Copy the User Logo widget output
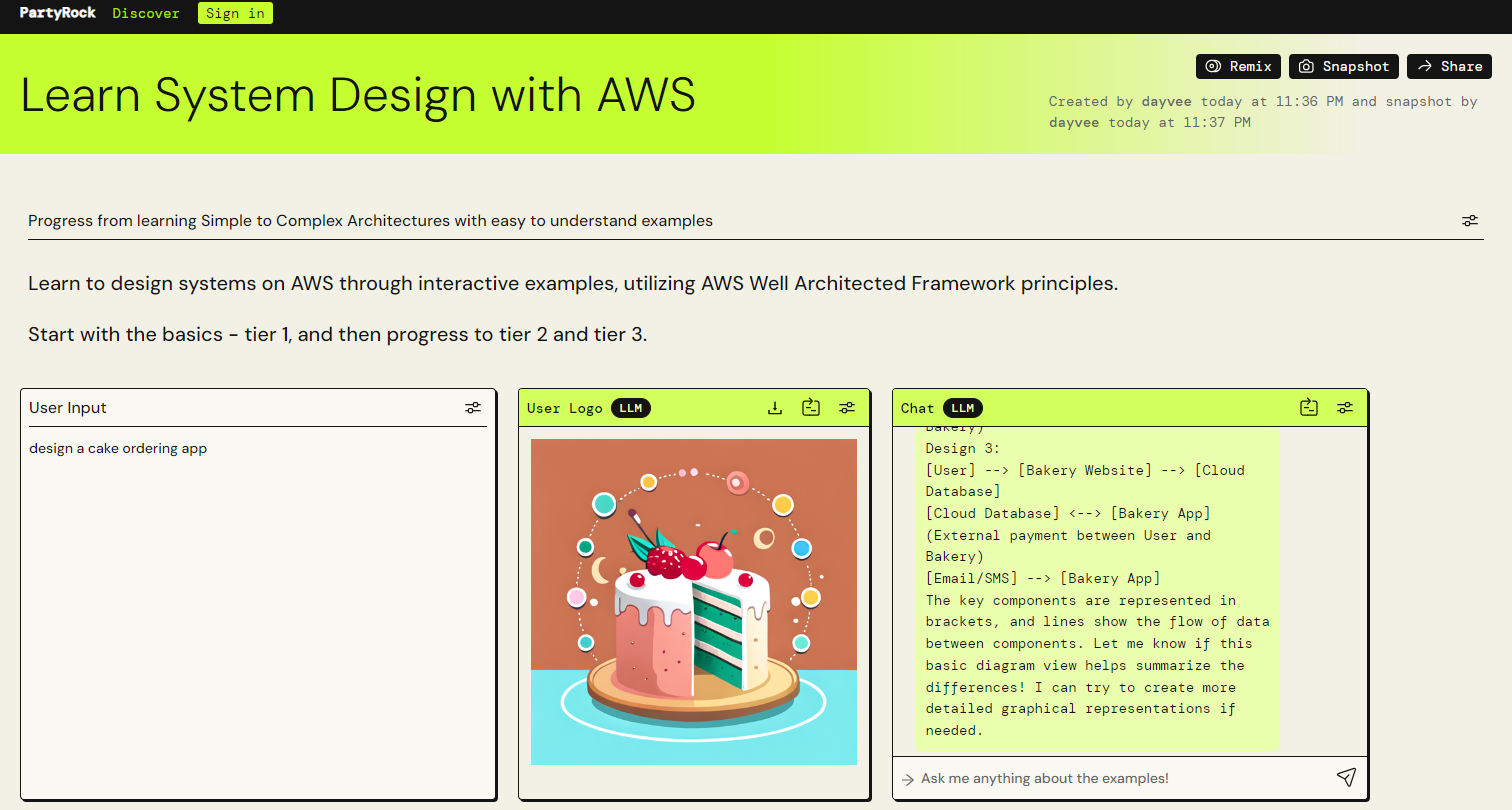The height and width of the screenshot is (810, 1512). pos(811,407)
